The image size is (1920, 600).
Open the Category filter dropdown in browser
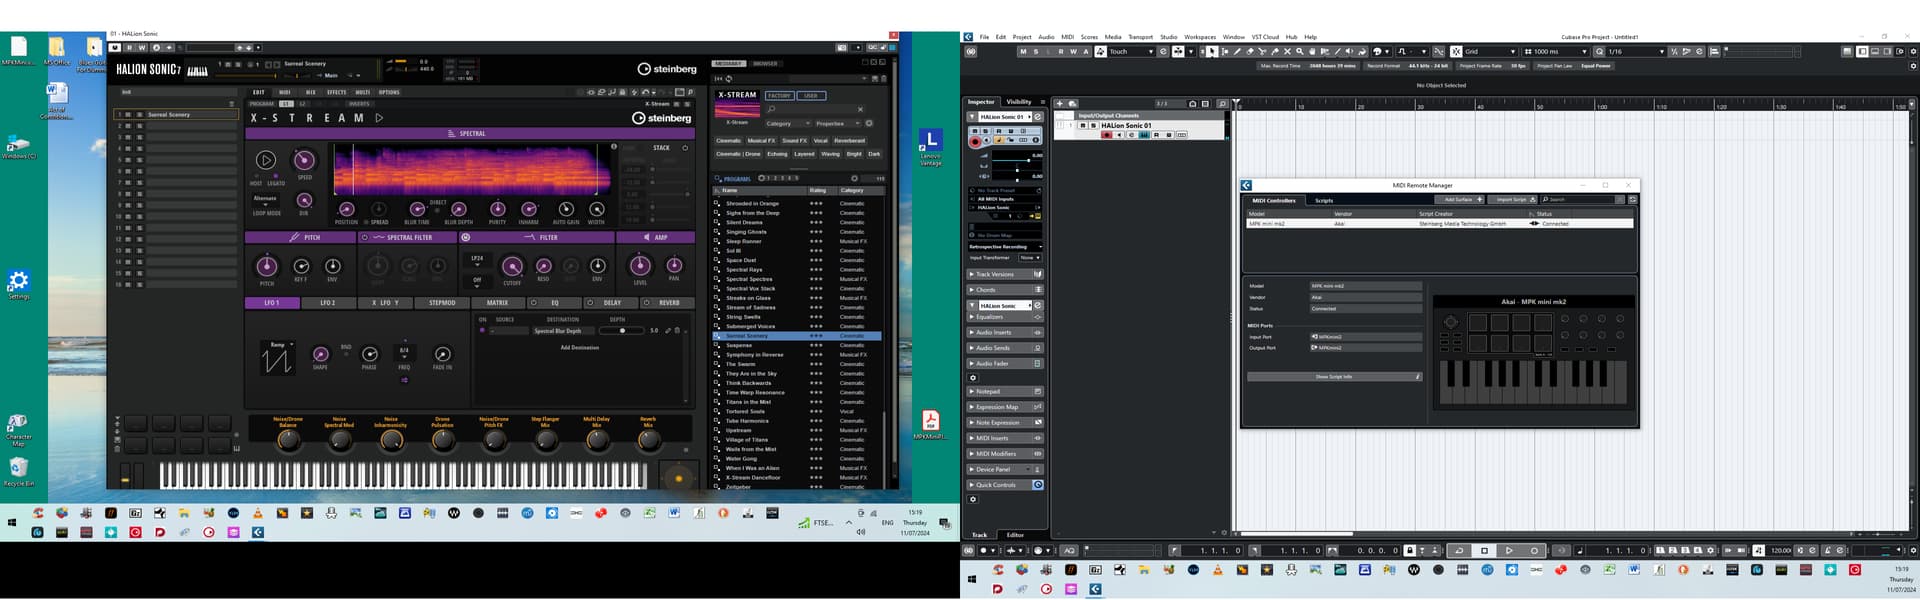[788, 124]
